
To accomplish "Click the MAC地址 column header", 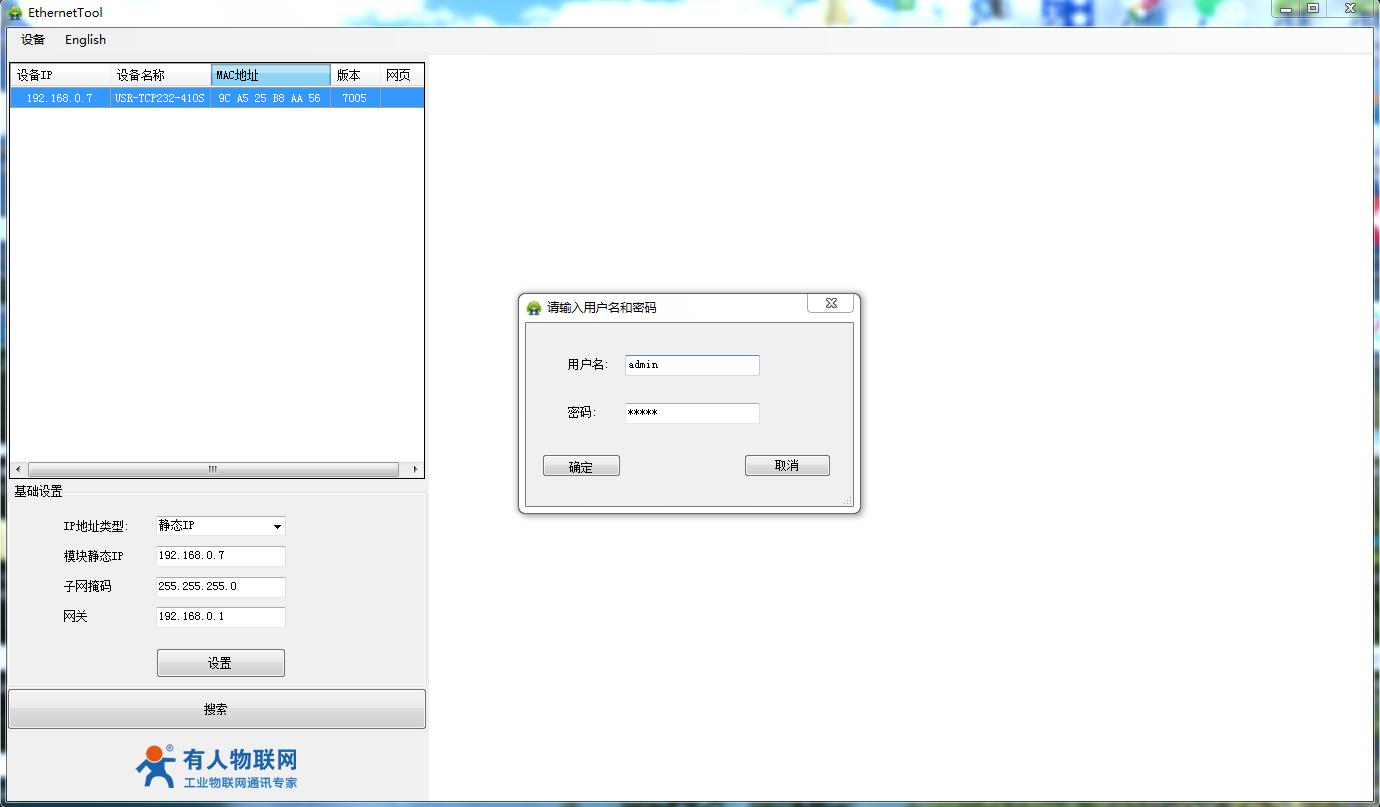I will [x=270, y=75].
